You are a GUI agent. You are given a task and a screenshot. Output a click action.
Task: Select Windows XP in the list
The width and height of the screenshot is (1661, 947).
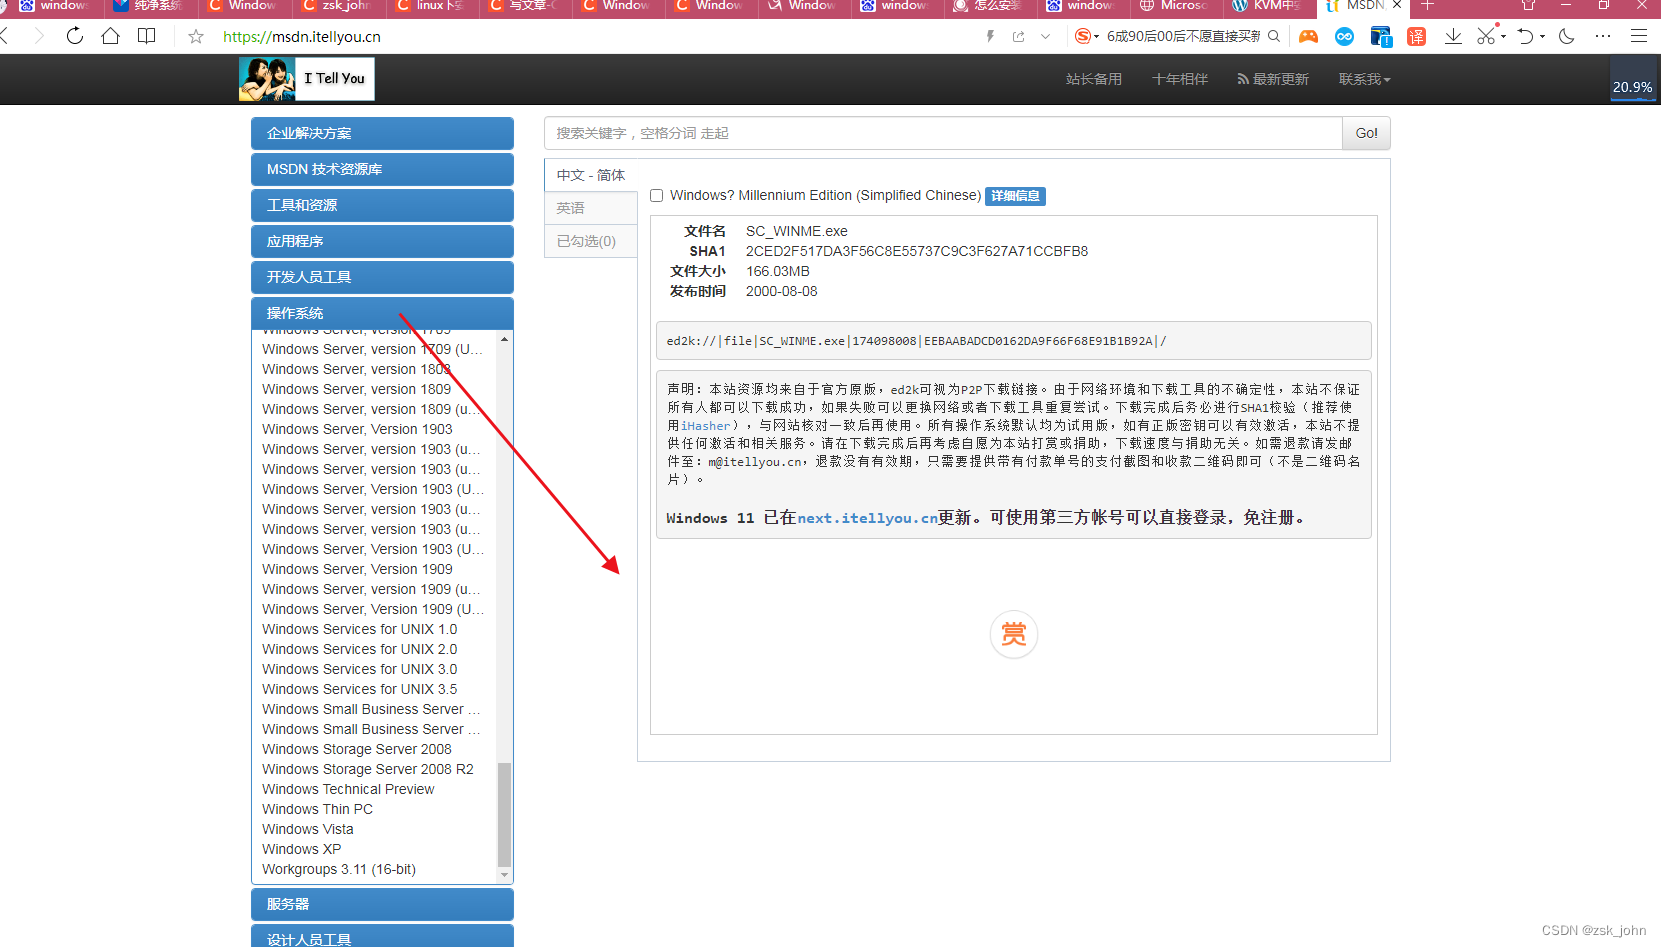point(302,849)
